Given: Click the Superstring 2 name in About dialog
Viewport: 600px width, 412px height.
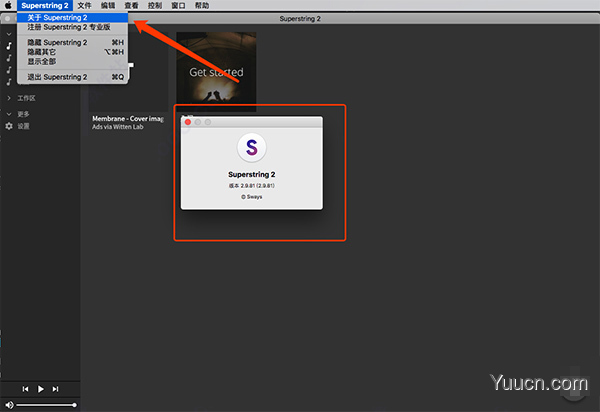Looking at the screenshot, I should click(251, 174).
